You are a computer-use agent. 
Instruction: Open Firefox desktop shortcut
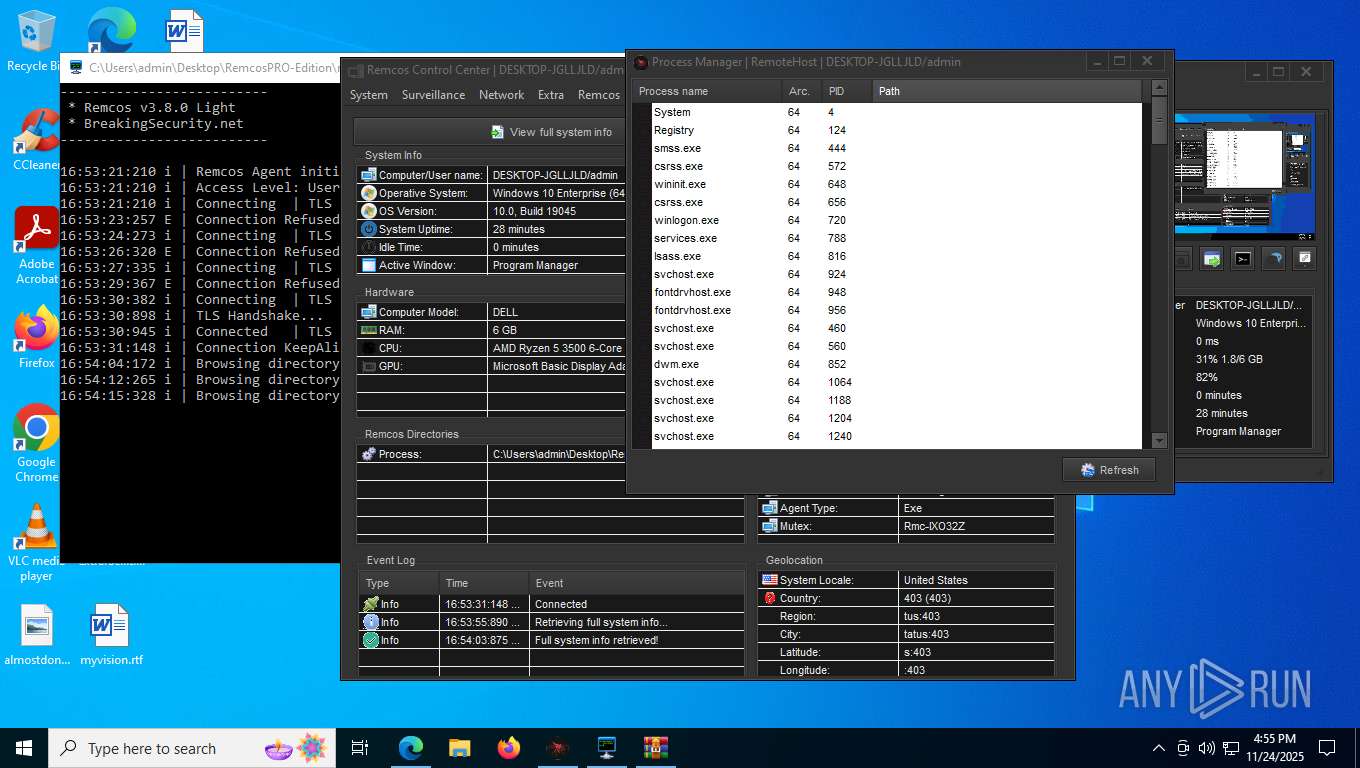point(36,338)
